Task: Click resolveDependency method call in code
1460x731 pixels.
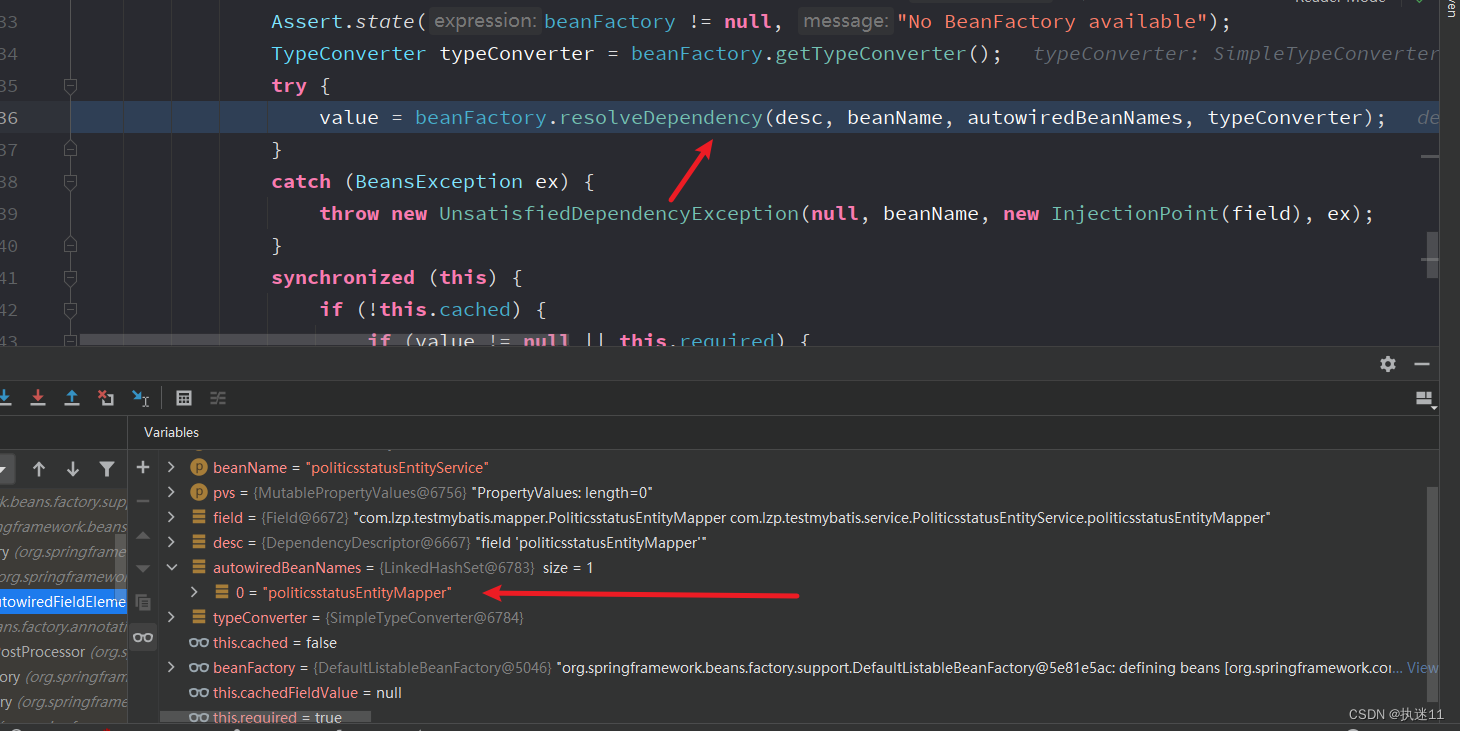Action: coord(660,118)
